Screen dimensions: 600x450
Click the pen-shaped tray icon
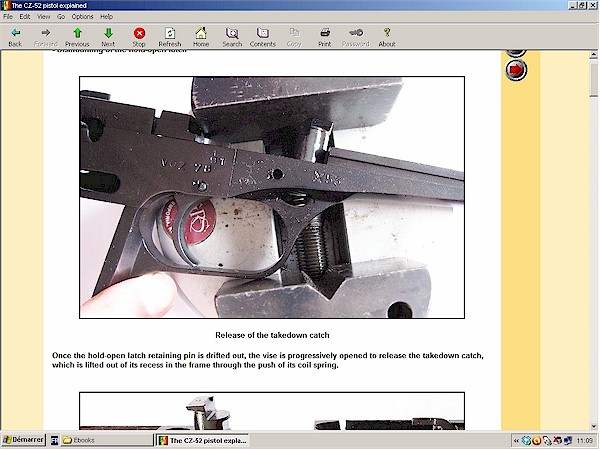547,441
